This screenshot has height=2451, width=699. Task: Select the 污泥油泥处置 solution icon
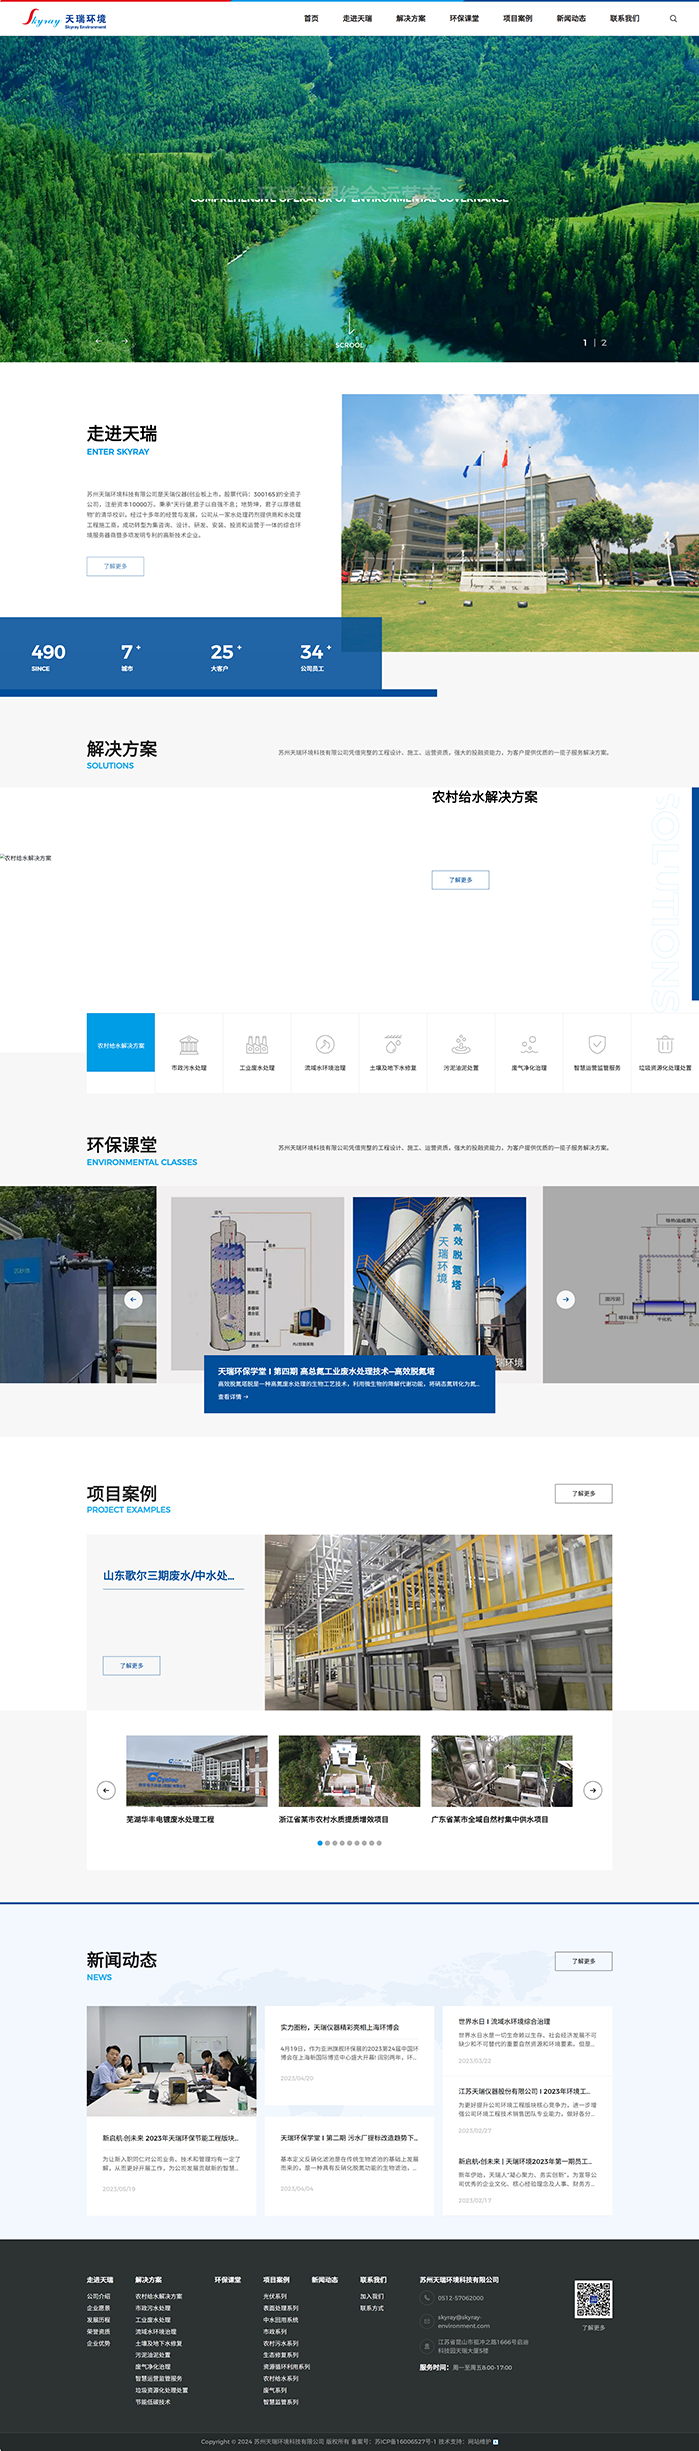[x=461, y=1045]
